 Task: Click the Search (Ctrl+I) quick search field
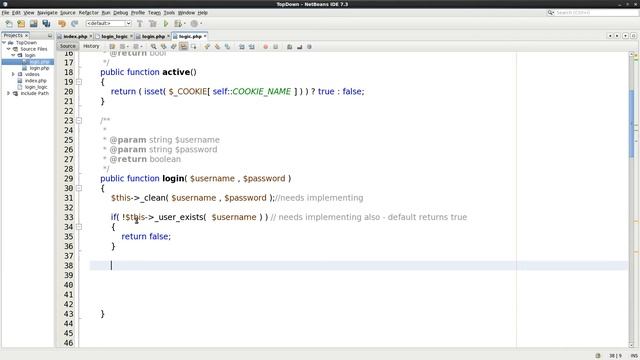(x=593, y=13)
